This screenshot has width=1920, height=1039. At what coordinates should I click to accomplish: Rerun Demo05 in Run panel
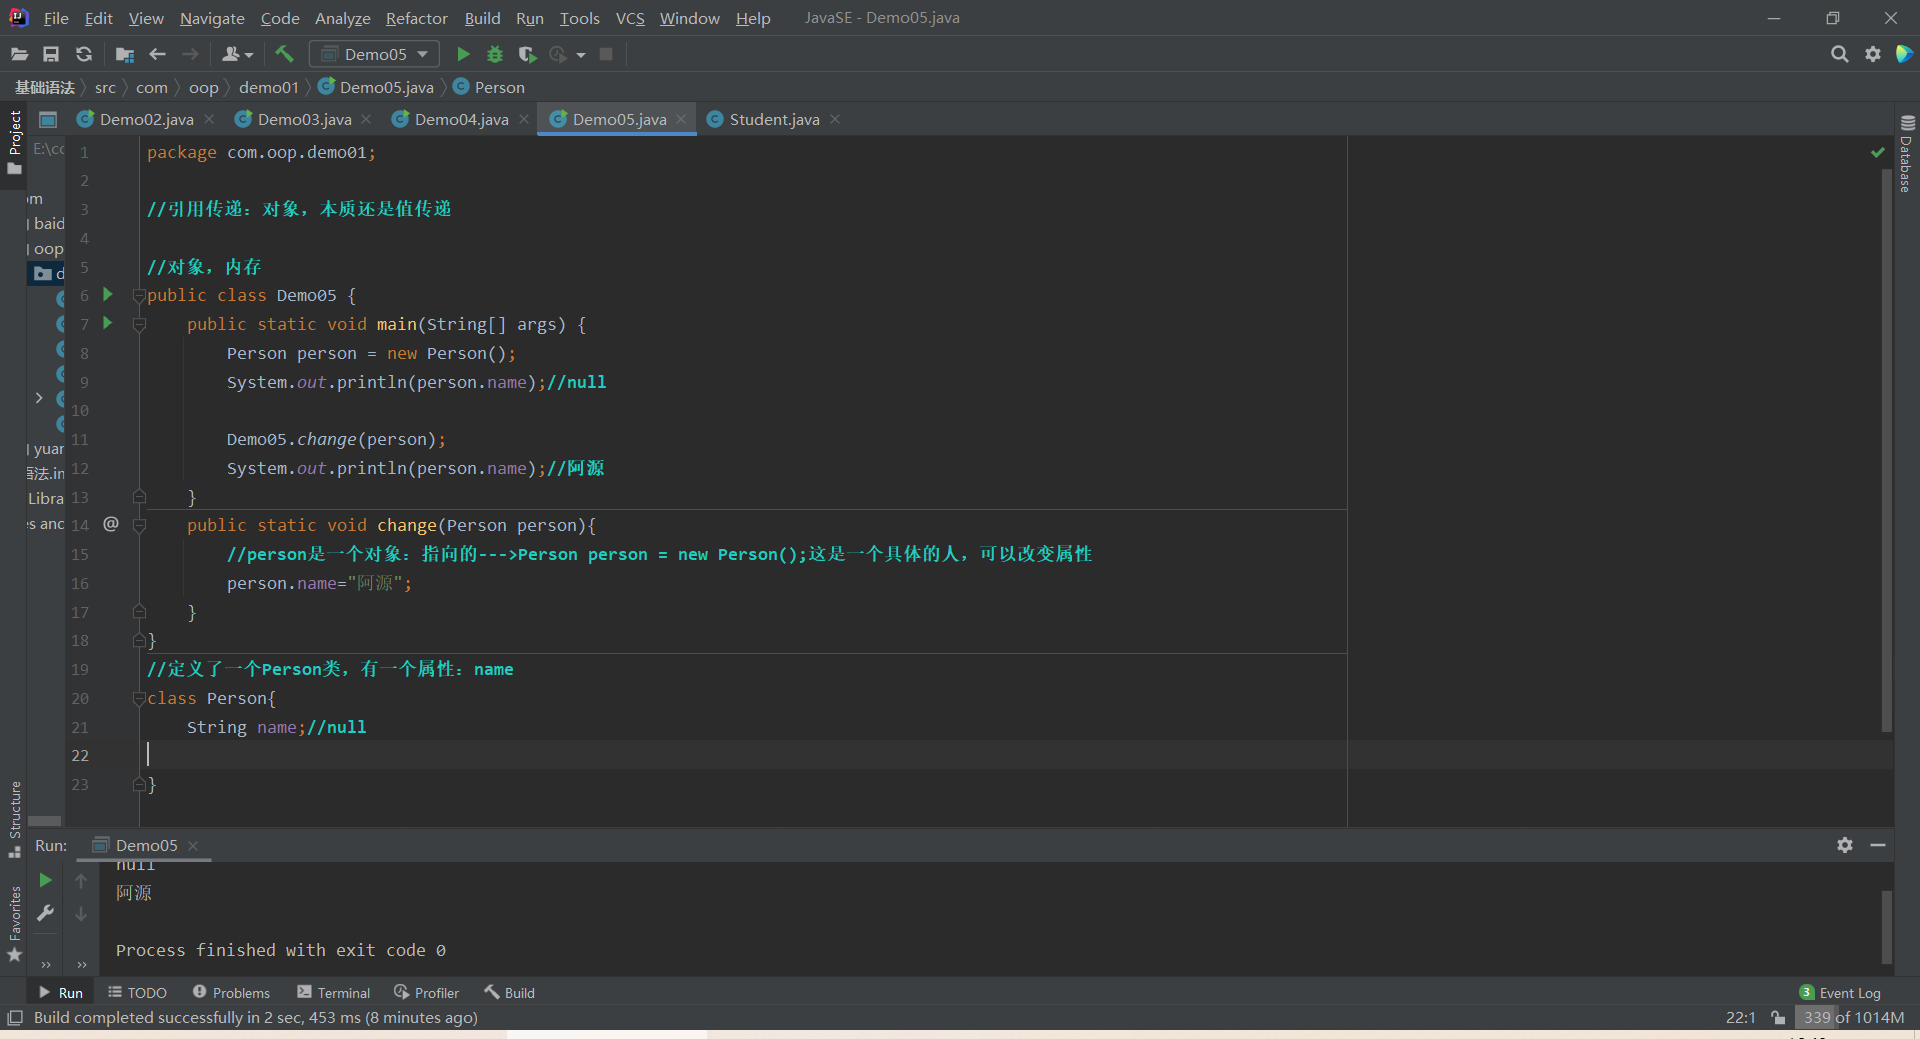45,880
